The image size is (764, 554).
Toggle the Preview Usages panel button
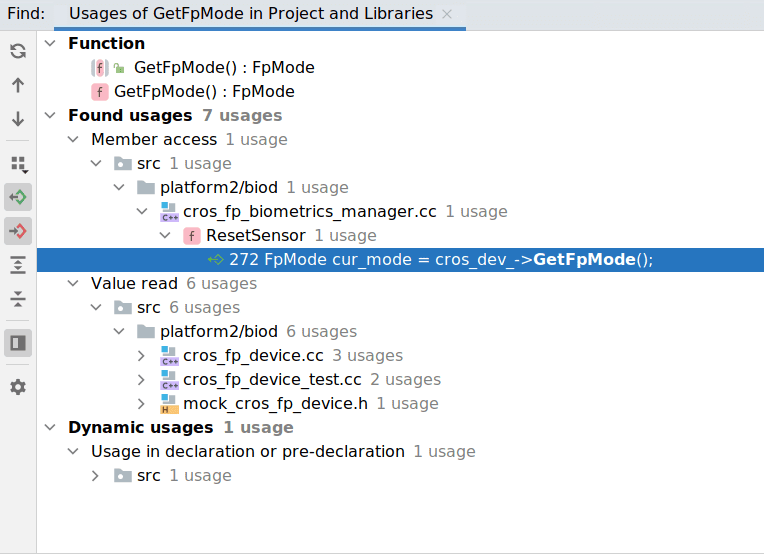(x=18, y=343)
